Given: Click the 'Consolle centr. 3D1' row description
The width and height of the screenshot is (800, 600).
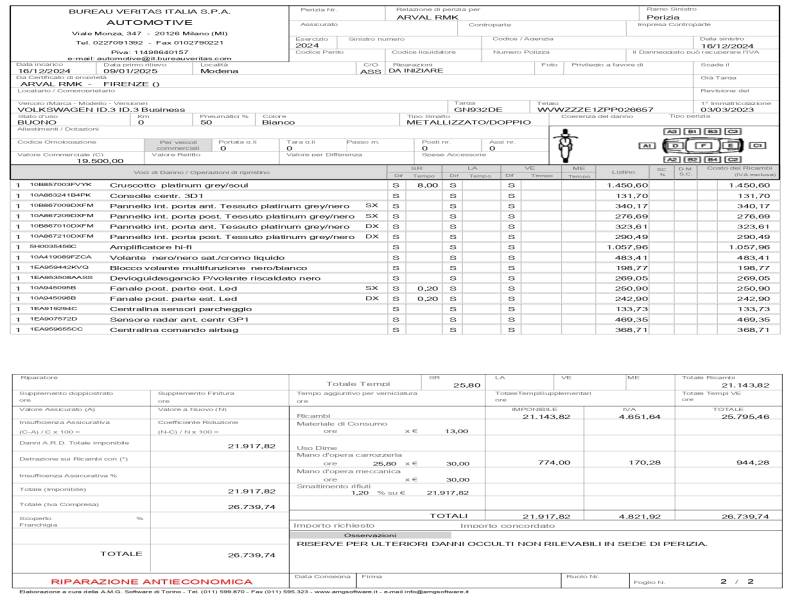Looking at the screenshot, I should (x=157, y=196).
